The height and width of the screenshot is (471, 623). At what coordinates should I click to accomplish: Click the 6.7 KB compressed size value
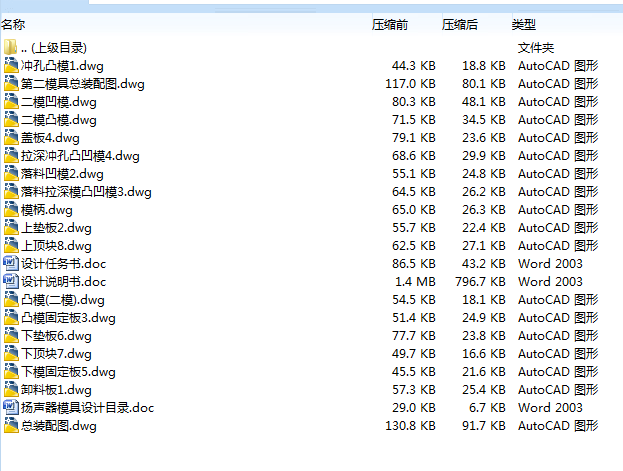[487, 407]
